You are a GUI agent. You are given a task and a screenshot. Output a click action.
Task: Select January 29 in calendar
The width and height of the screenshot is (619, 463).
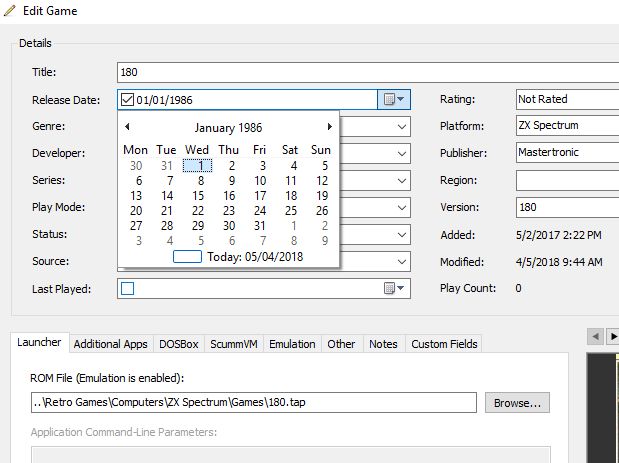coord(198,226)
